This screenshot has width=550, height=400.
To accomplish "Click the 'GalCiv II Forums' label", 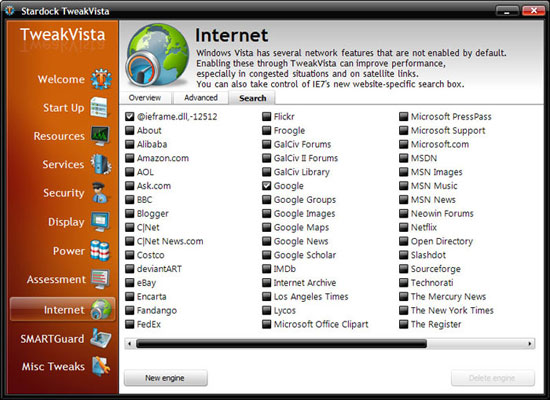I will [306, 158].
